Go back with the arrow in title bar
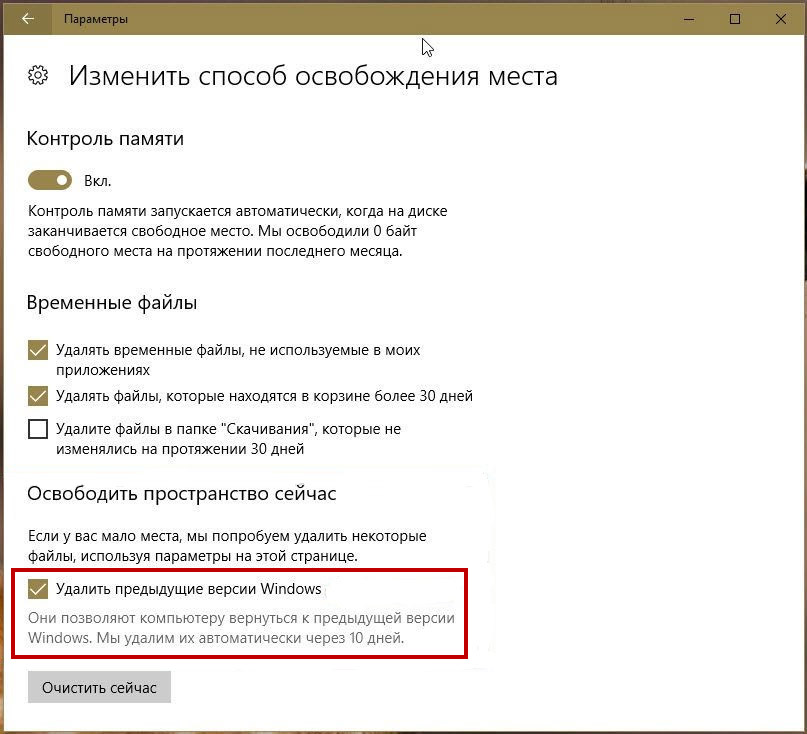807x734 pixels. 28,19
